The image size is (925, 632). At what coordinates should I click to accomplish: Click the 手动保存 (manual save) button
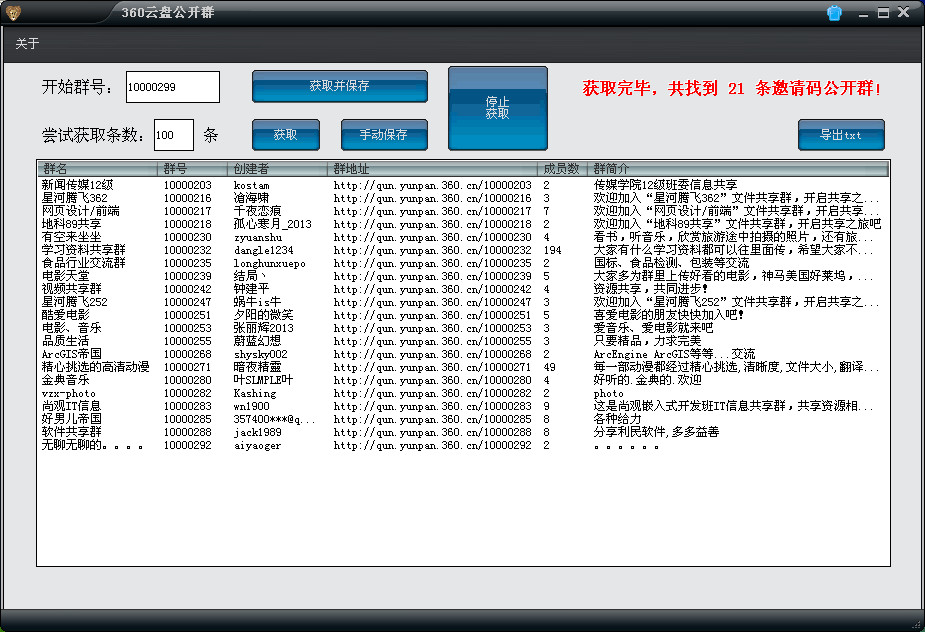[x=386, y=134]
